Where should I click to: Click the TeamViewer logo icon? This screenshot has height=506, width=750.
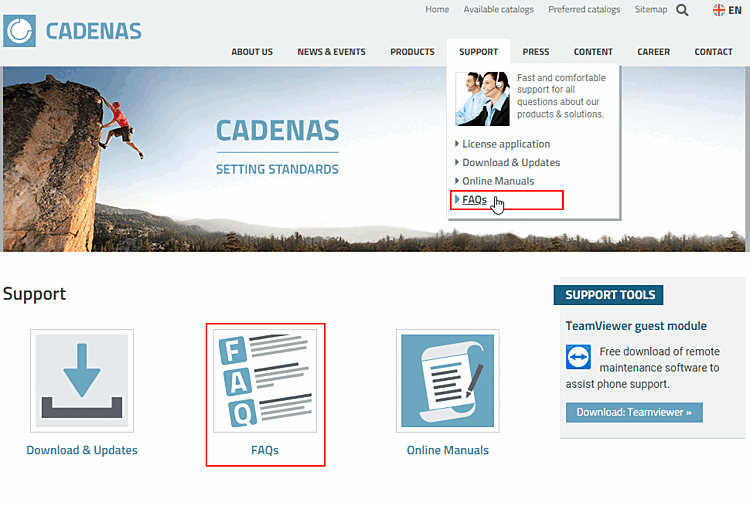[x=578, y=357]
